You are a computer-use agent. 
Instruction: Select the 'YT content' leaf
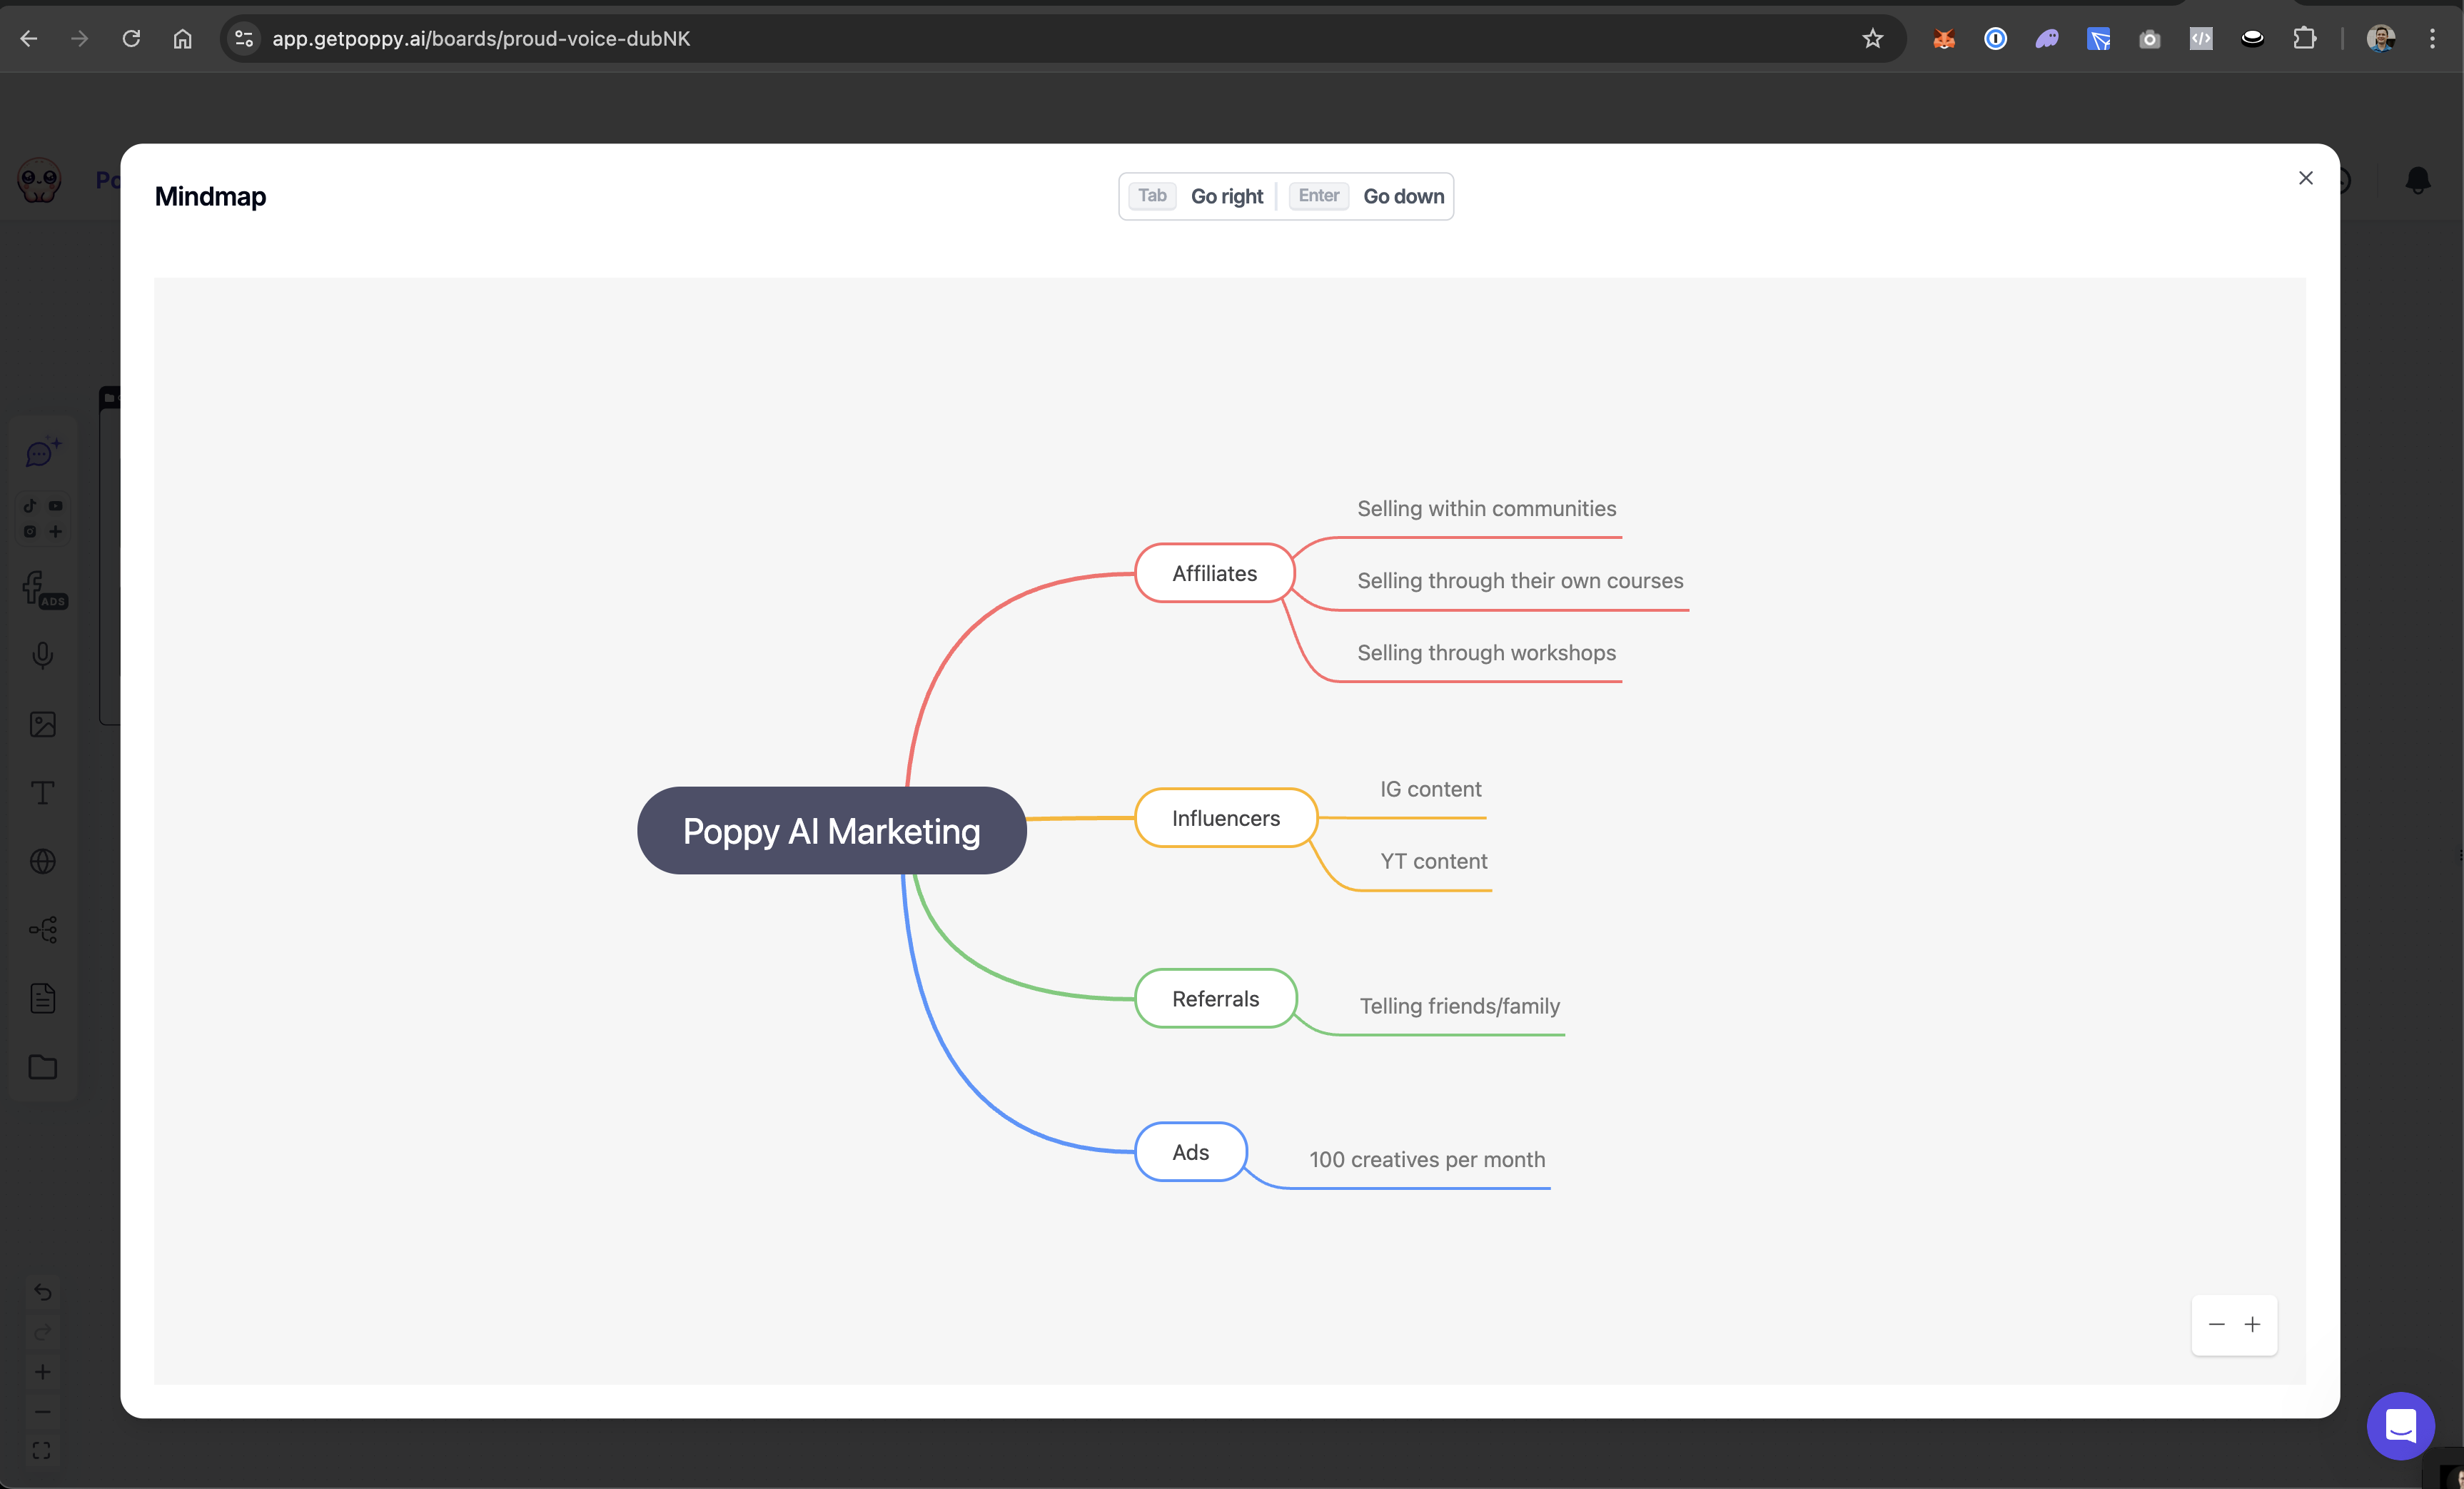coord(1433,861)
